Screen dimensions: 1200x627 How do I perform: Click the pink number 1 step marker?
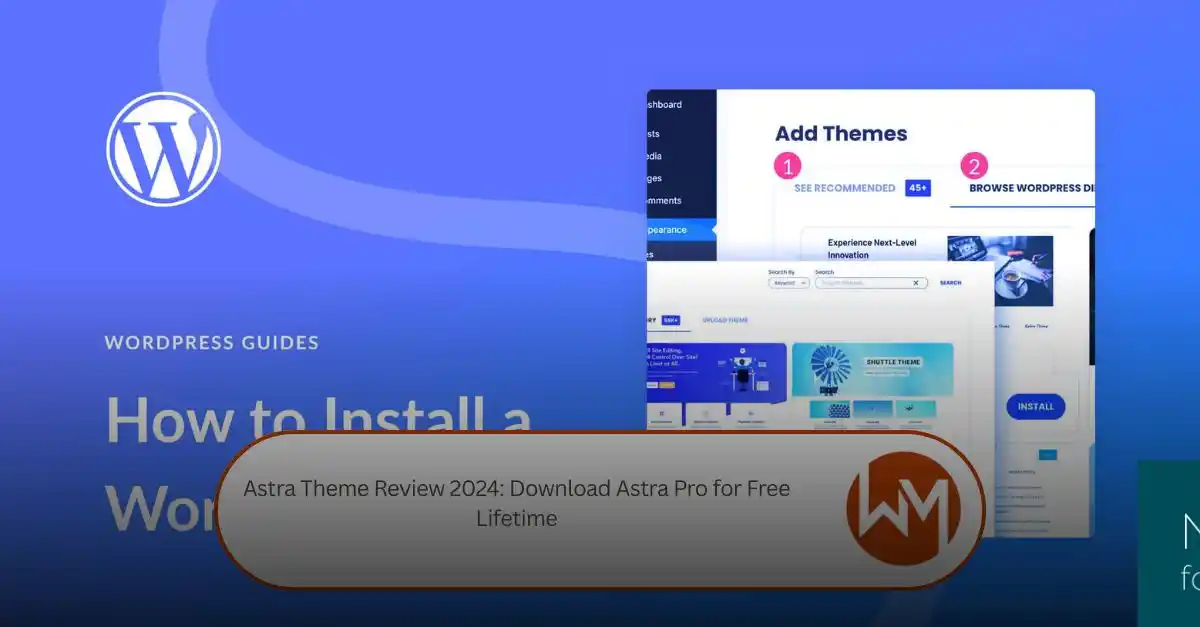click(x=789, y=165)
